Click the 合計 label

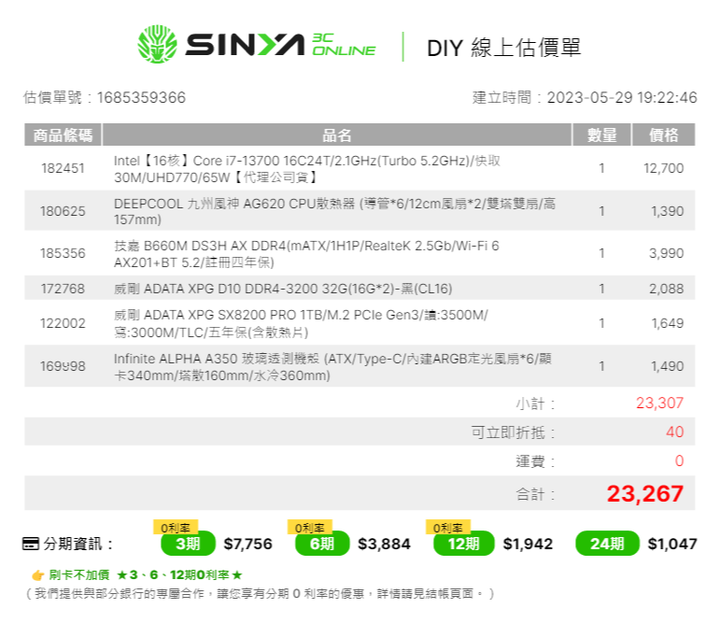point(535,495)
